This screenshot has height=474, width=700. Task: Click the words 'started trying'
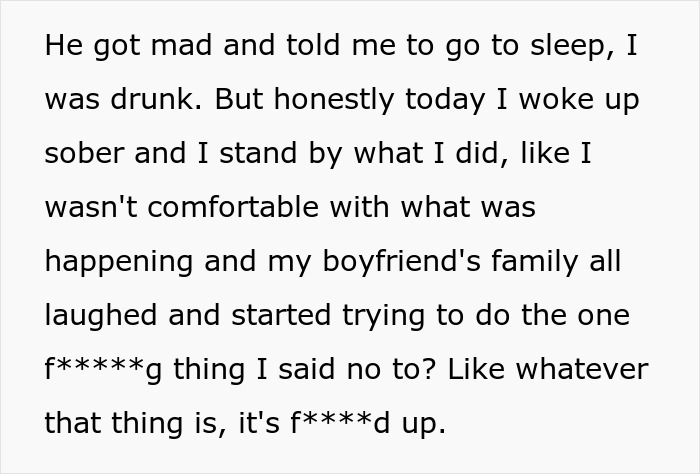[328, 316]
